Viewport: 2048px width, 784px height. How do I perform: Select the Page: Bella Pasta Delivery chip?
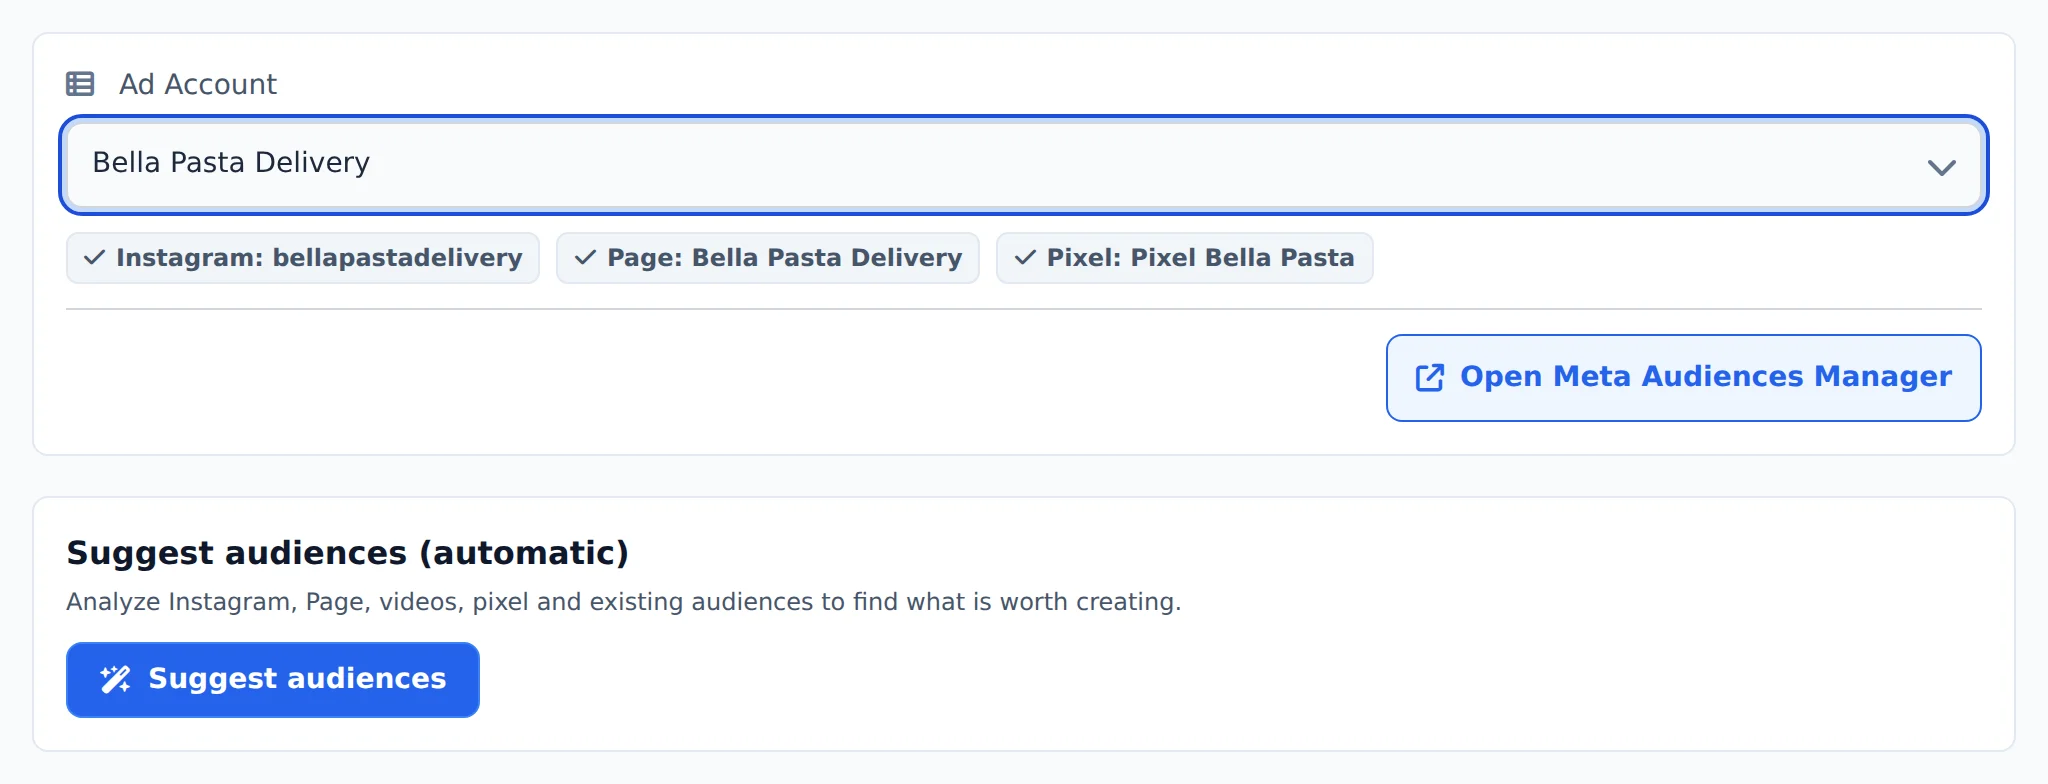point(768,258)
